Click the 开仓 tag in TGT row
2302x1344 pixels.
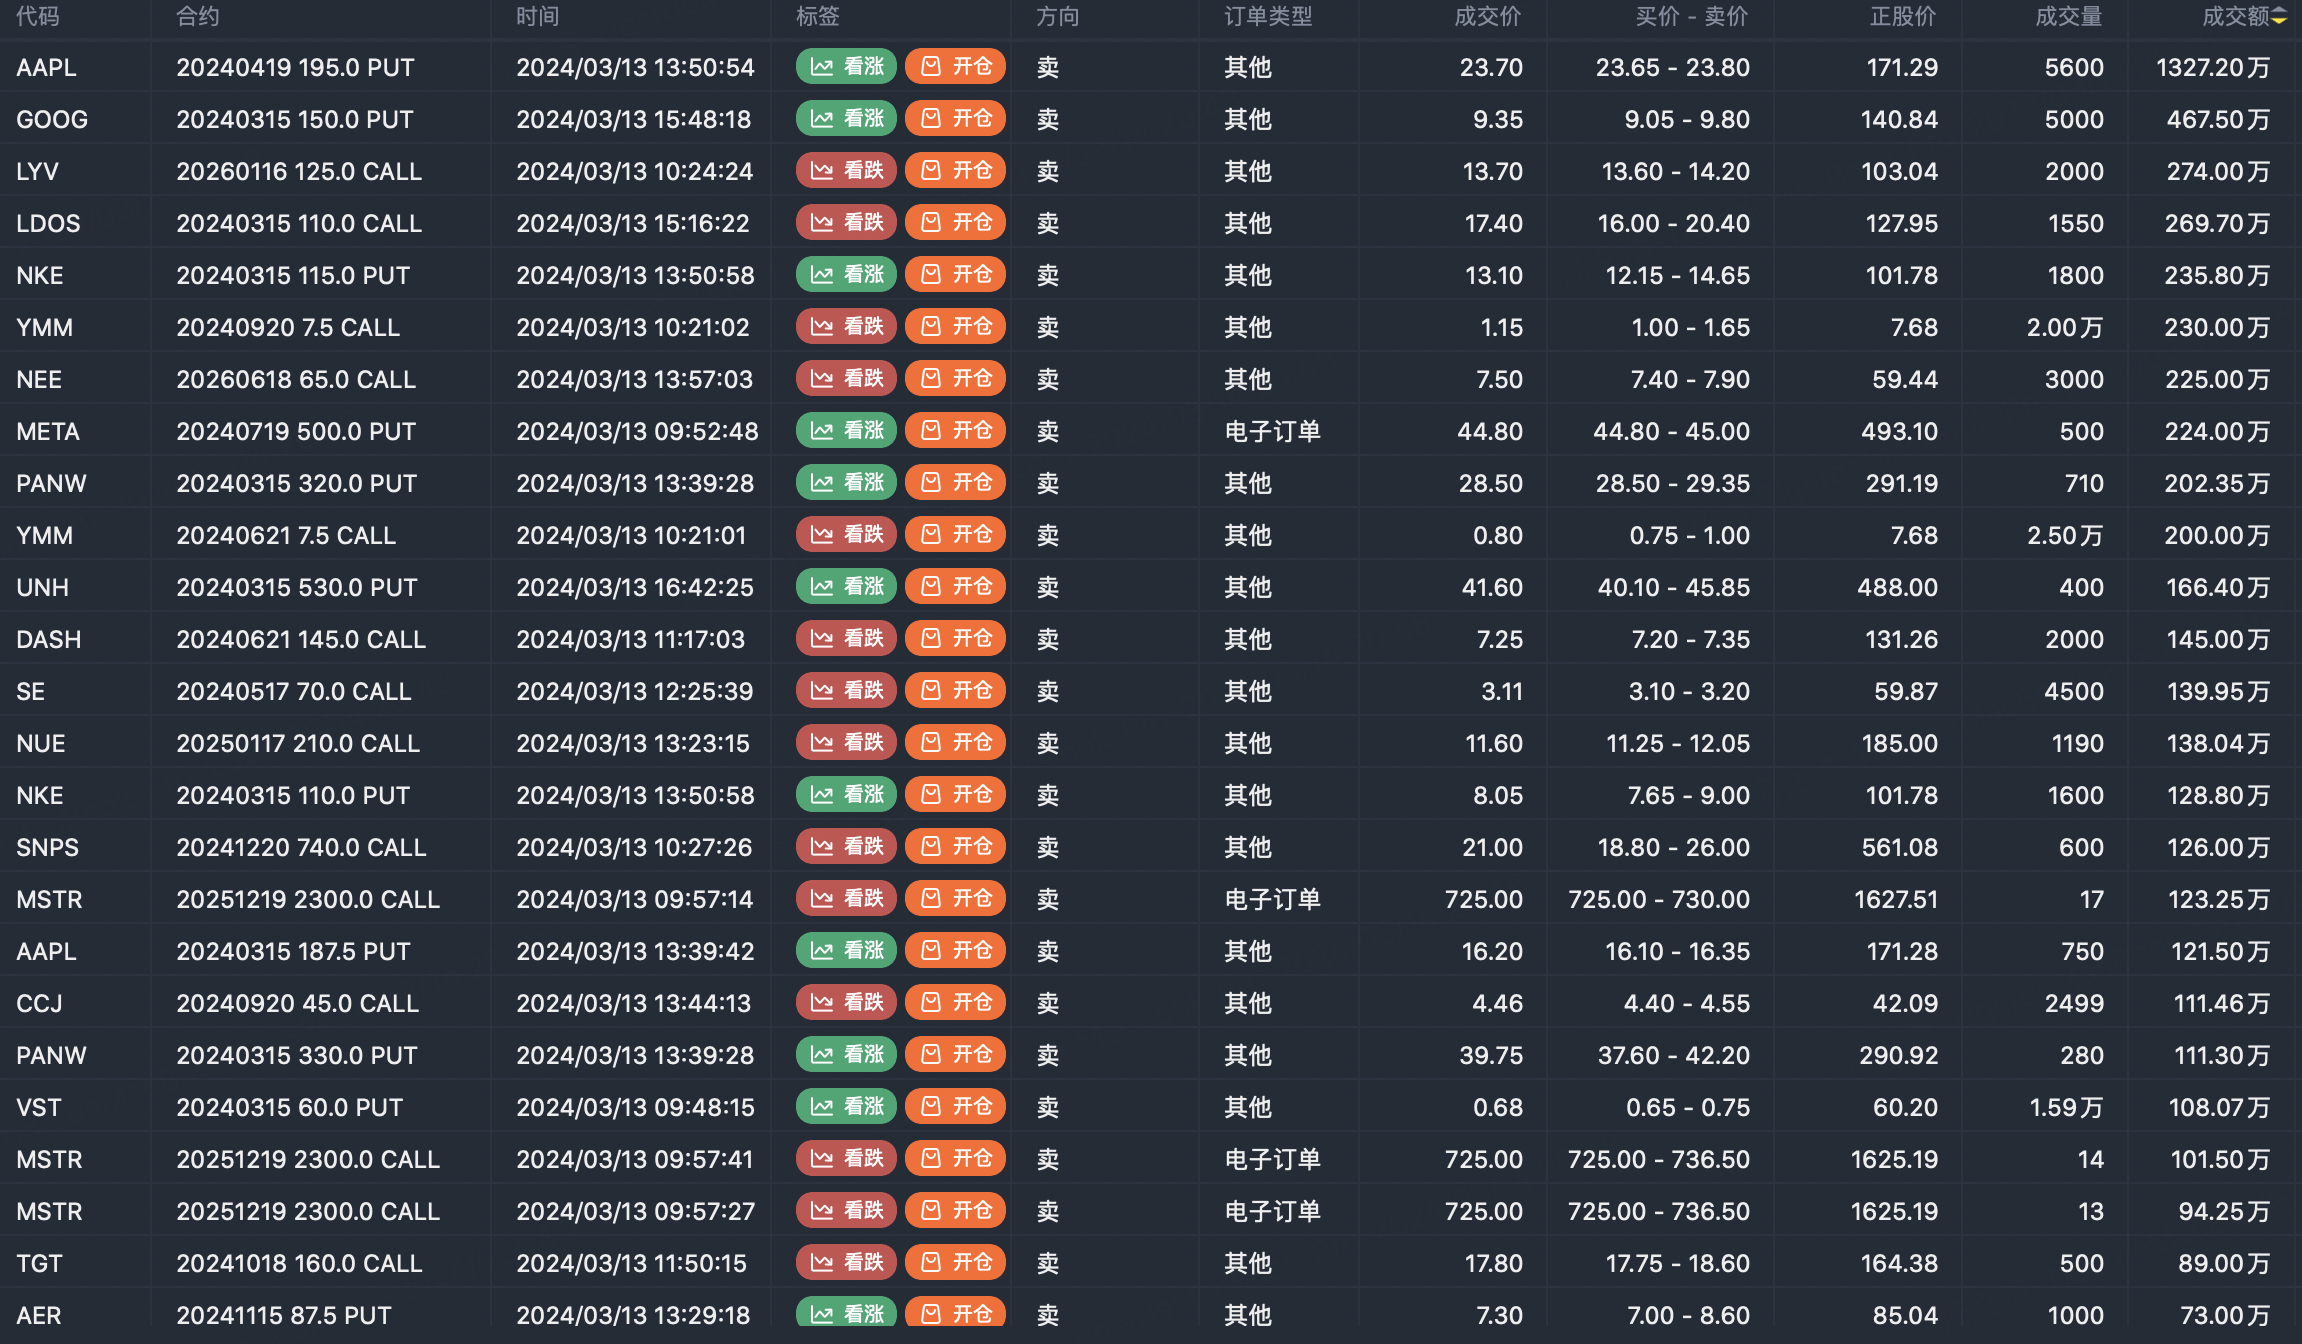pos(955,1263)
